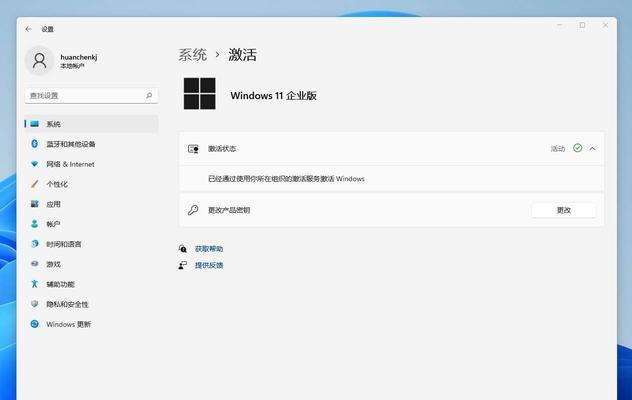
Task: Click the activation message text about Windows
Action: (x=286, y=179)
